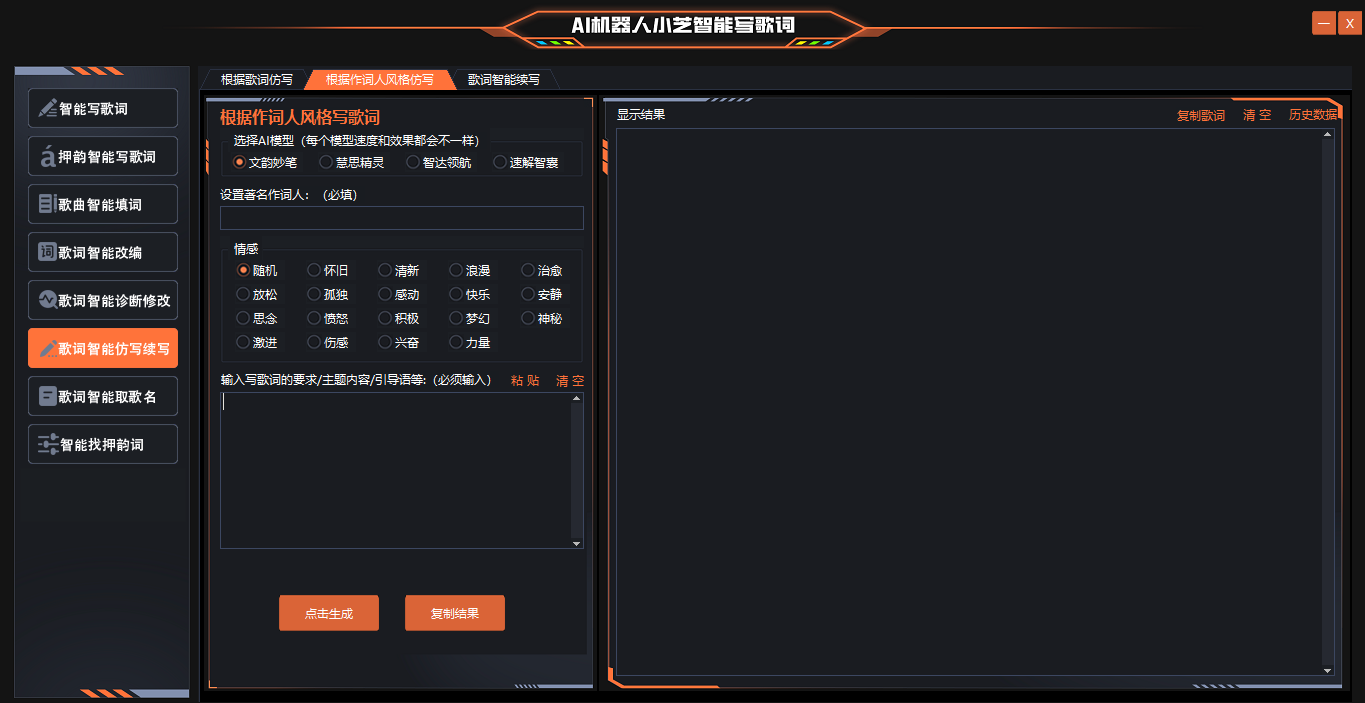The height and width of the screenshot is (703, 1365).
Task: Switch to the 根据歌词仿写 tab
Action: pos(256,79)
